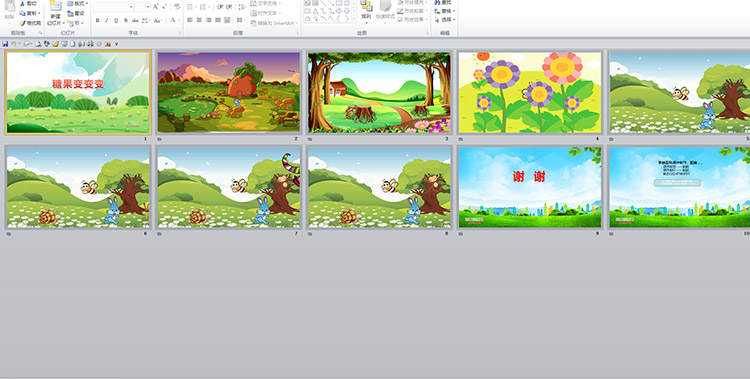
Task: Open the font color picker
Action: point(175,21)
